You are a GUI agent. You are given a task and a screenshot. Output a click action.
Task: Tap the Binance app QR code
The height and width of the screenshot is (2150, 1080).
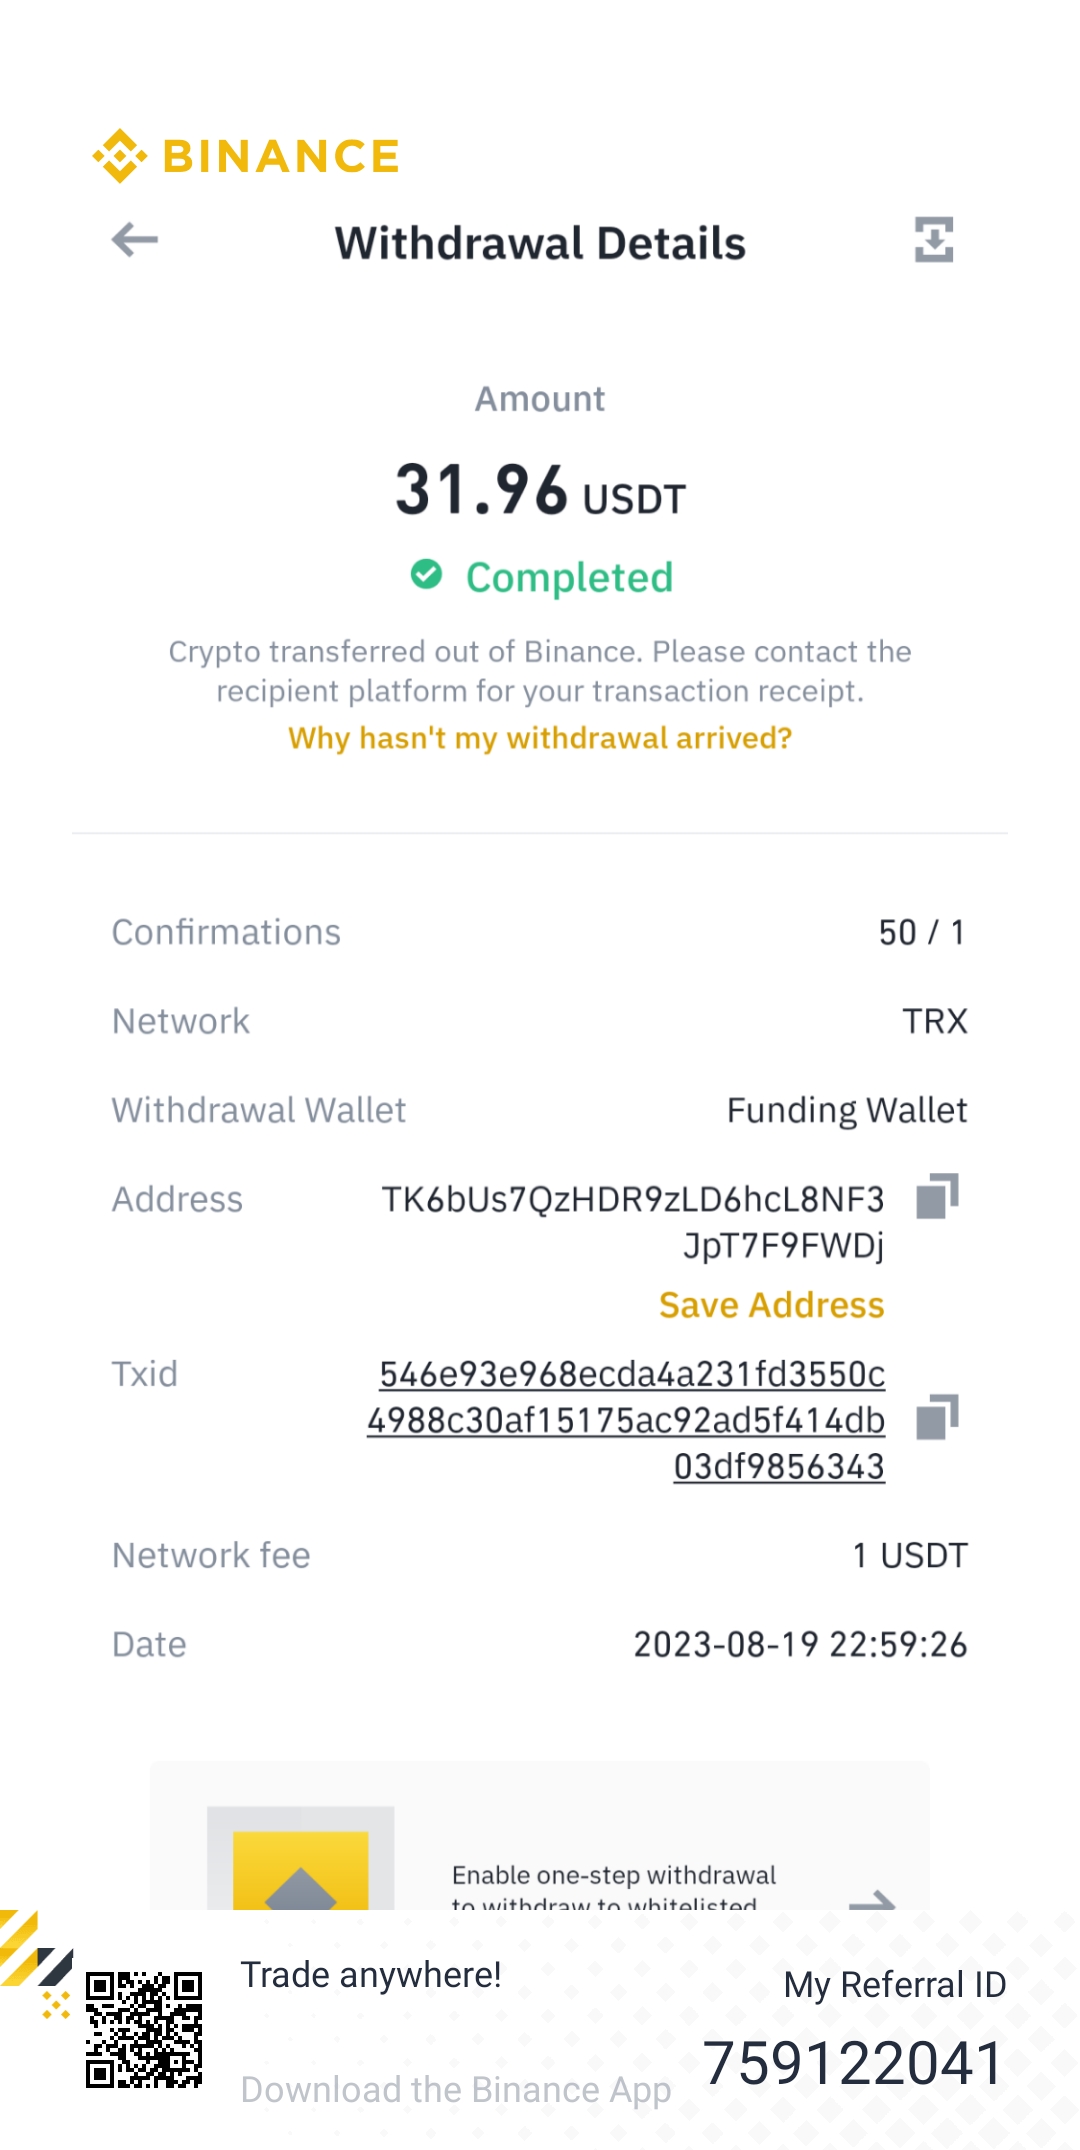[144, 2029]
